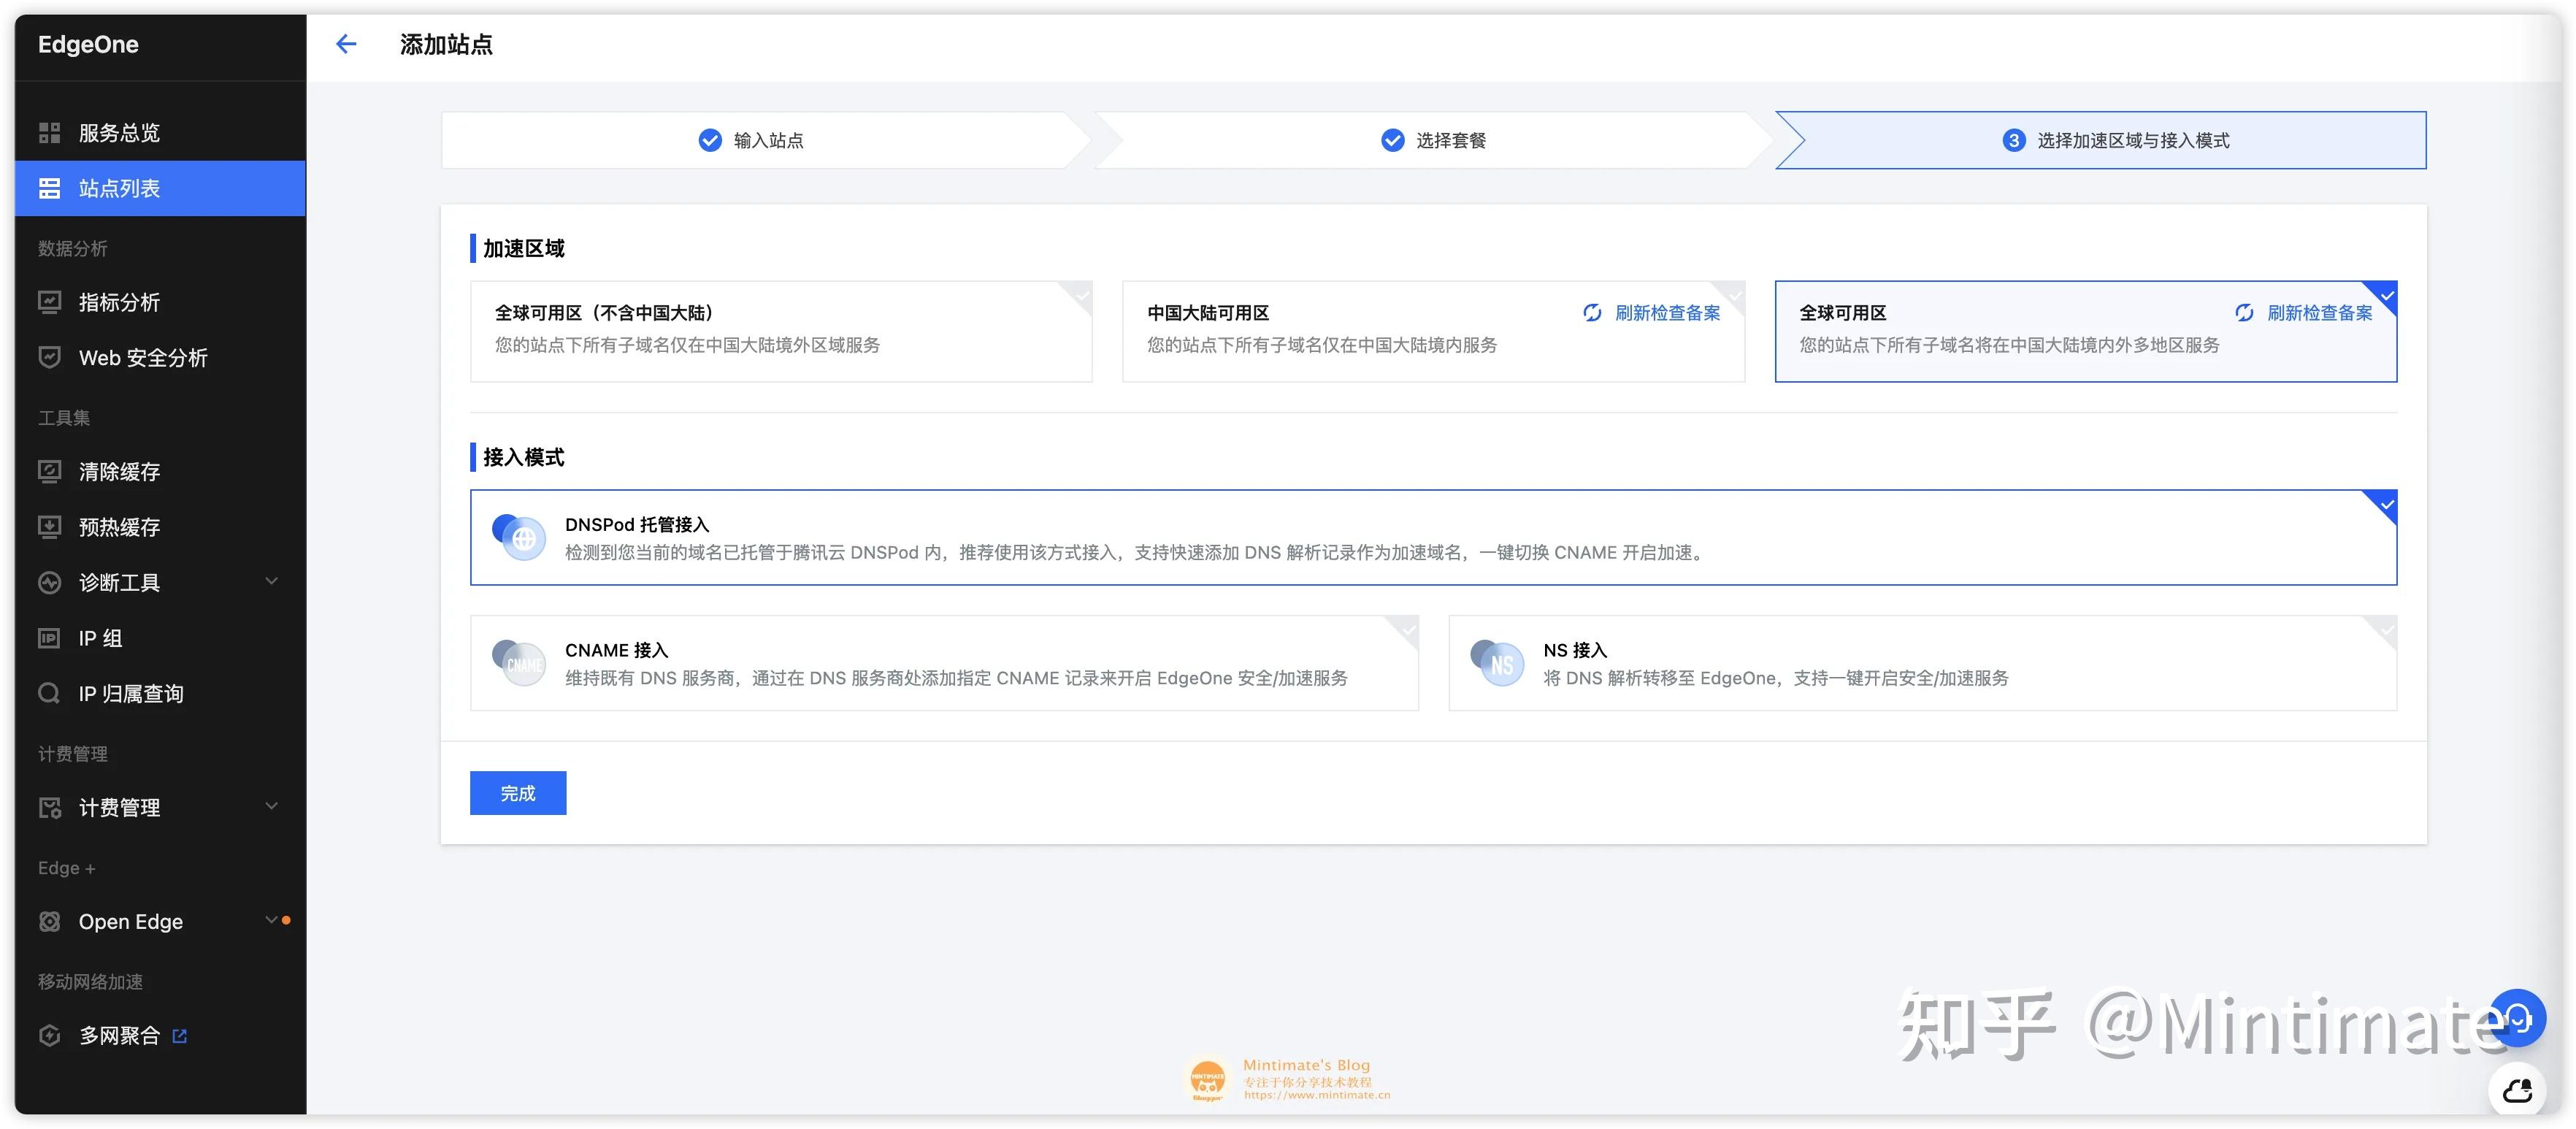Select the 选择套餐 step tab
The height and width of the screenshot is (1129, 2576).
[x=1434, y=140]
